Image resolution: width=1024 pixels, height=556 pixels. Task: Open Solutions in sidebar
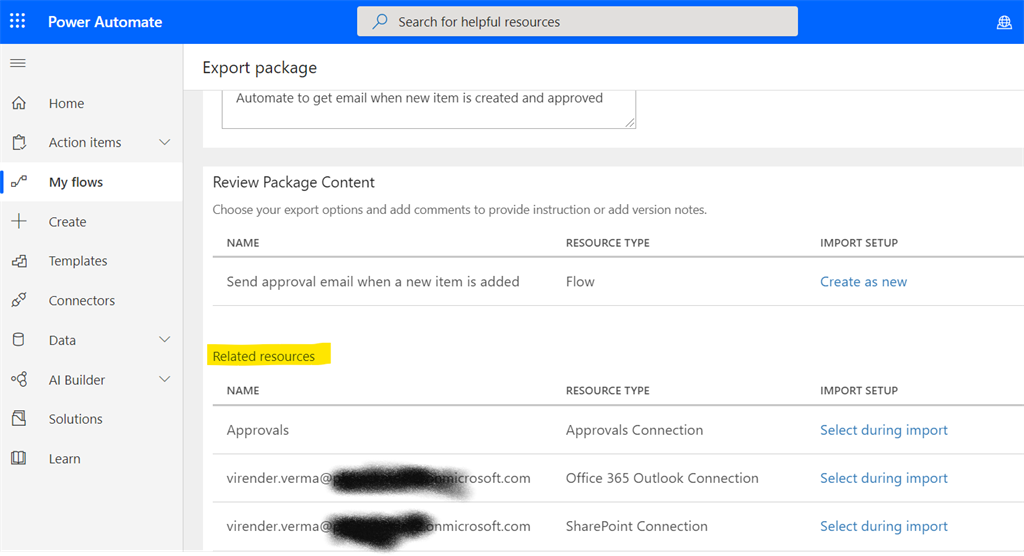tap(75, 419)
